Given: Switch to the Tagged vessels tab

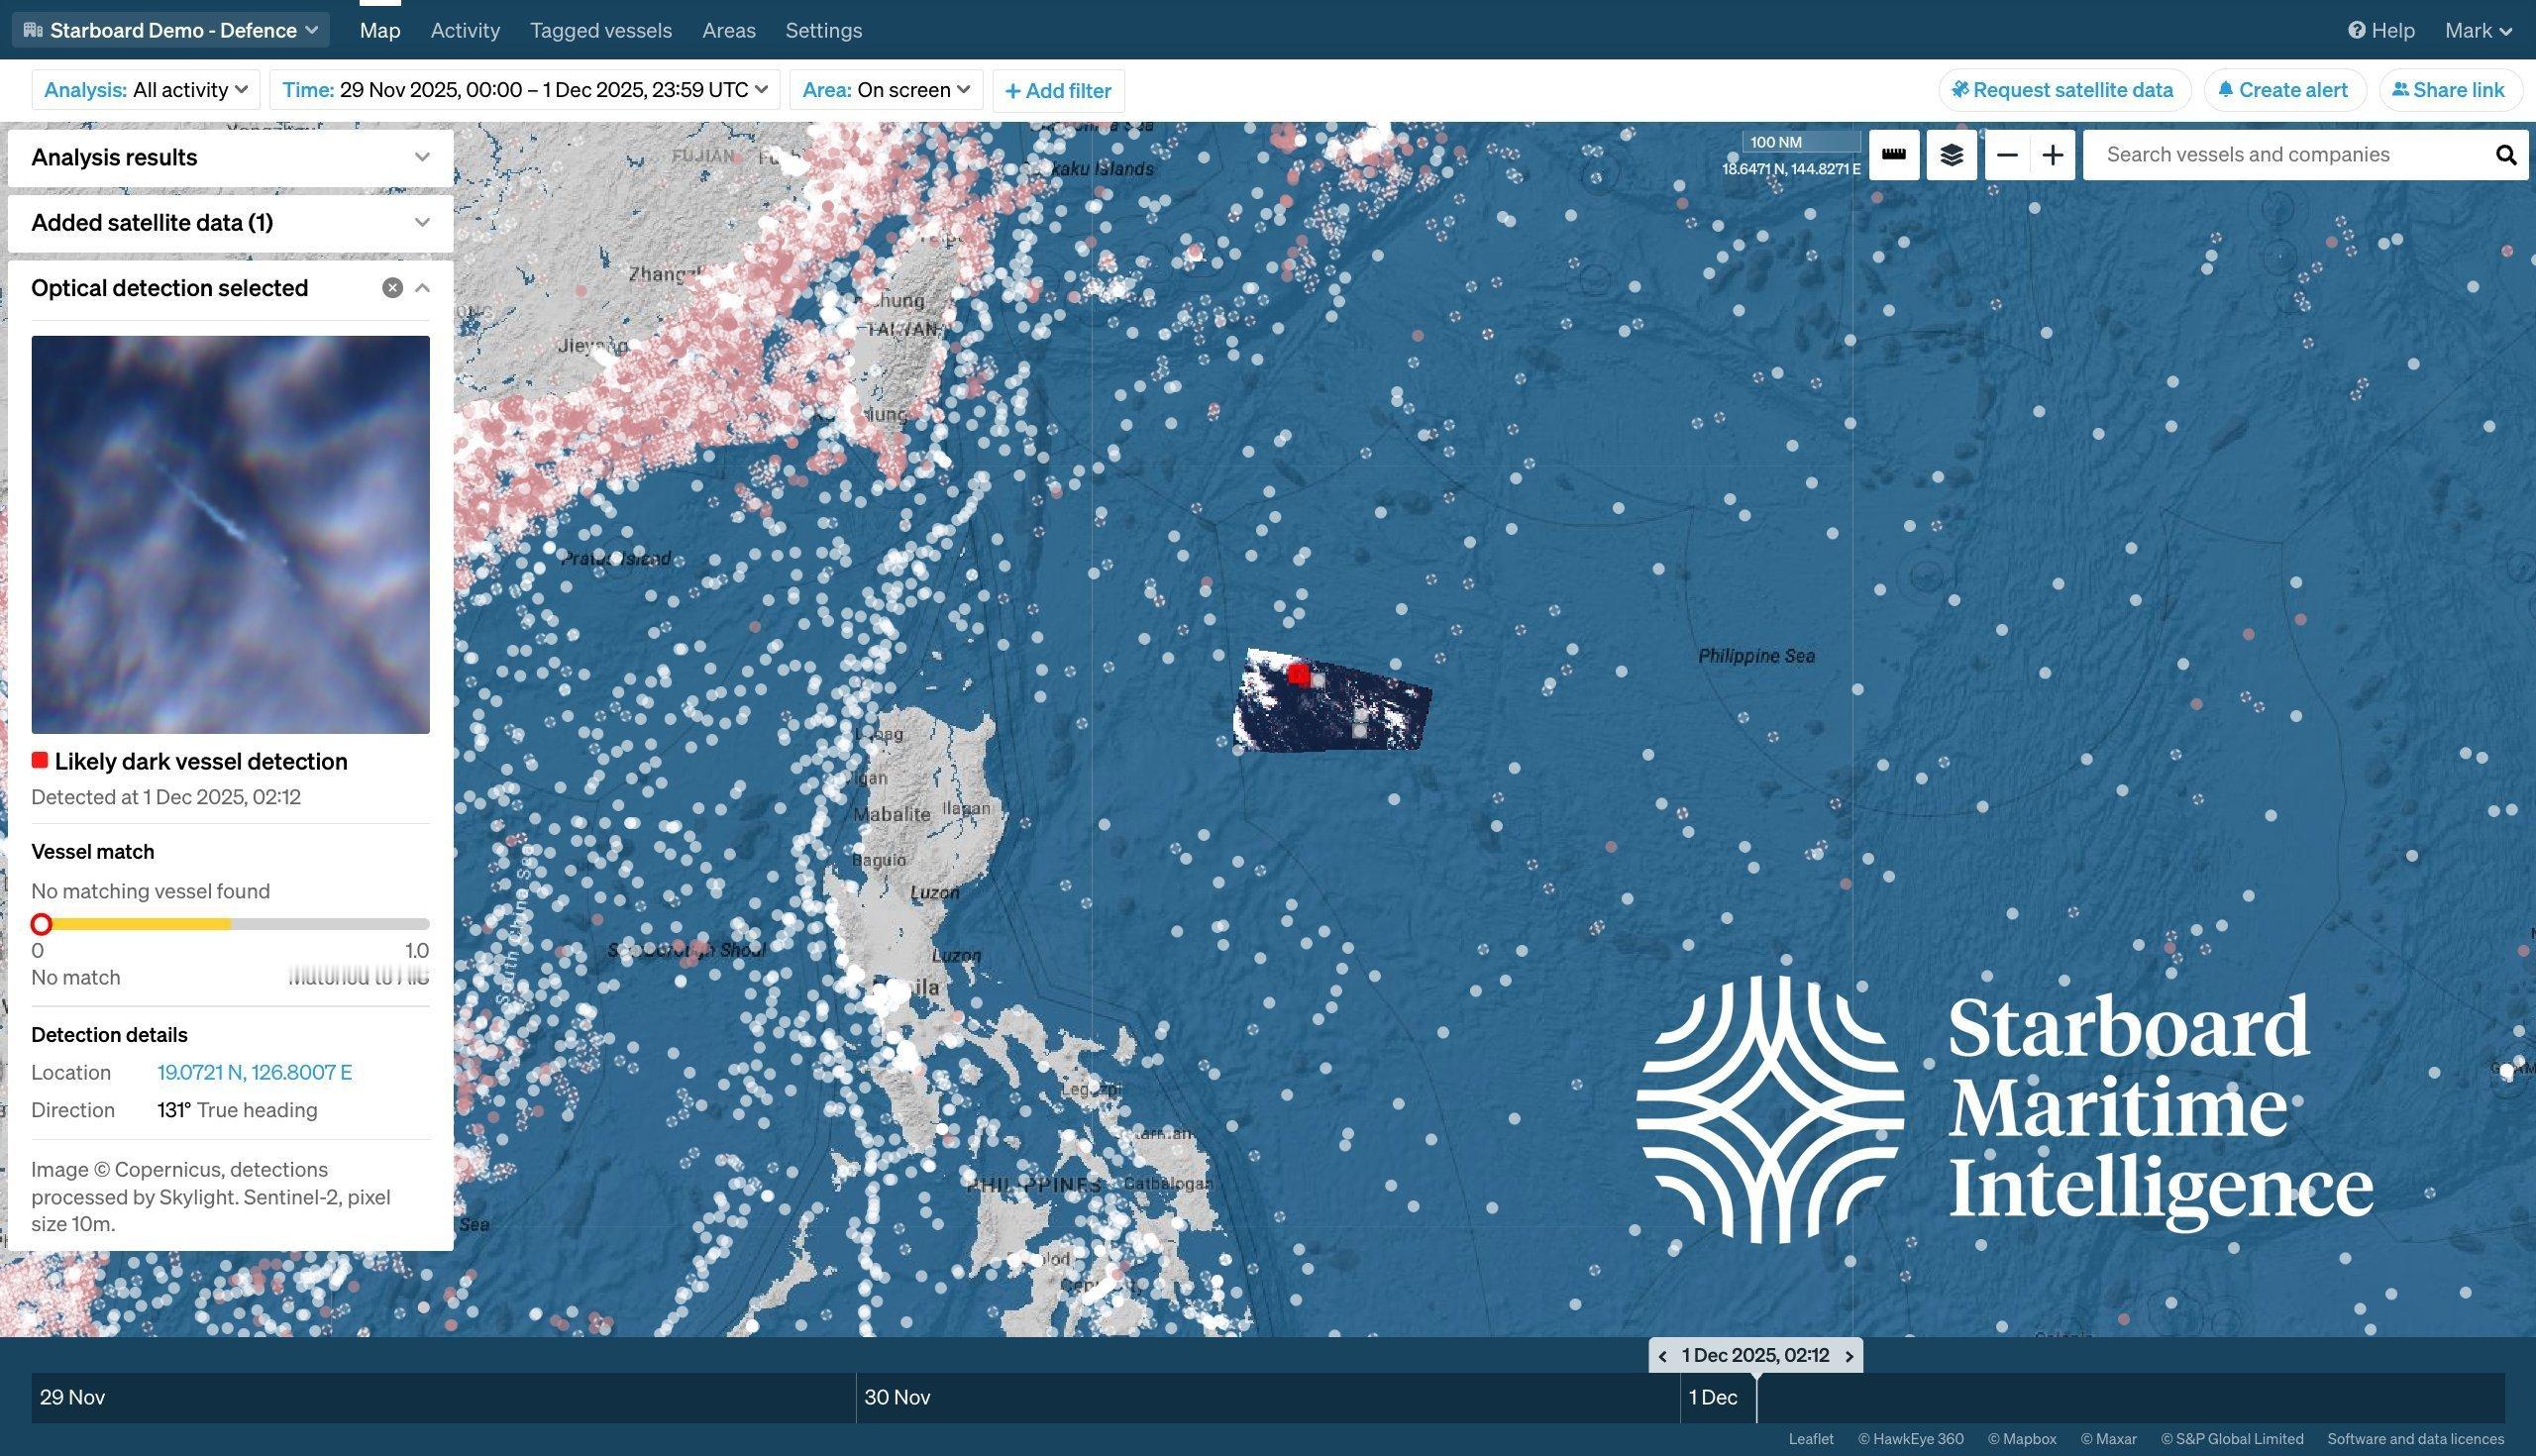Looking at the screenshot, I should pyautogui.click(x=600, y=30).
